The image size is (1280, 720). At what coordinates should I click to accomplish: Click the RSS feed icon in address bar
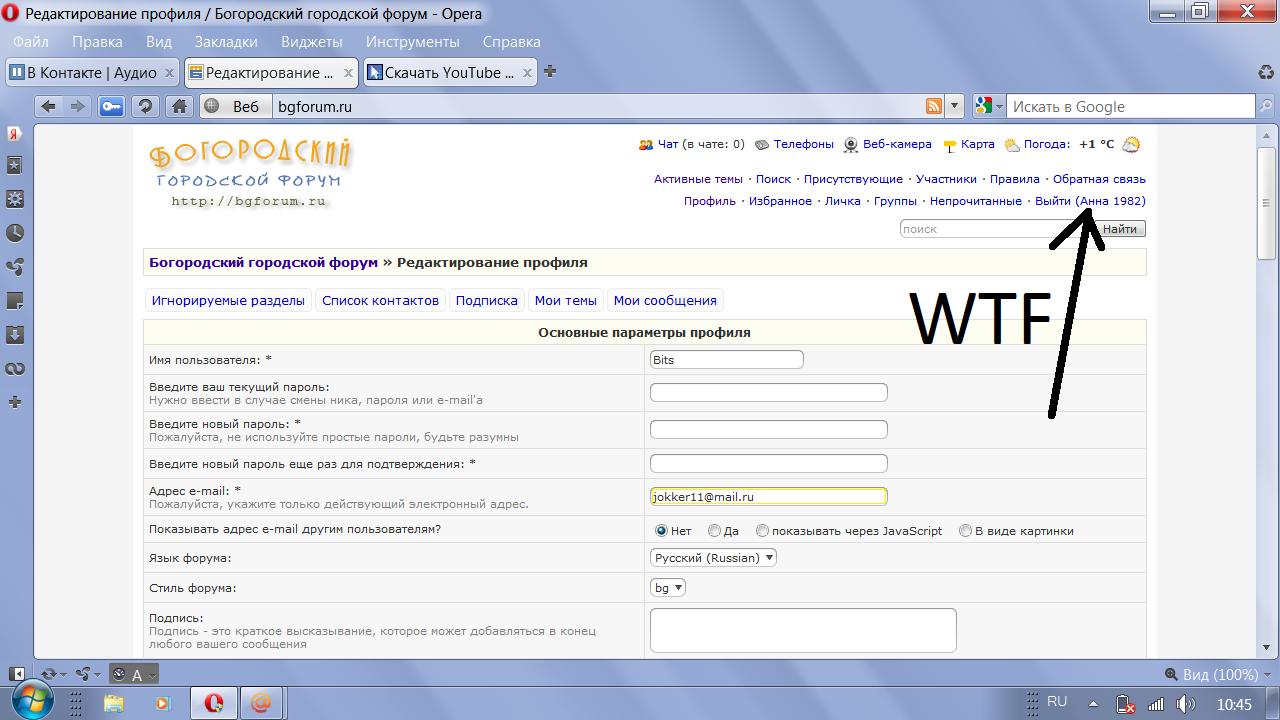coord(933,106)
